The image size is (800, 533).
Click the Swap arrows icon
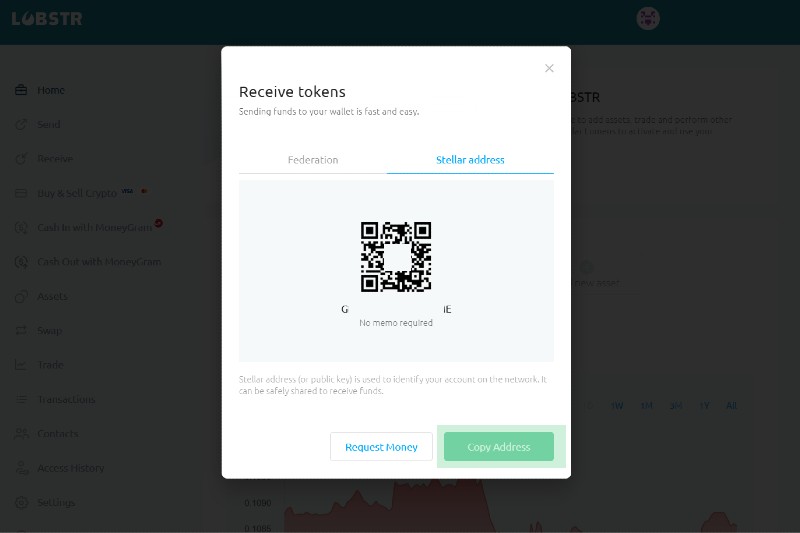tap(21, 331)
